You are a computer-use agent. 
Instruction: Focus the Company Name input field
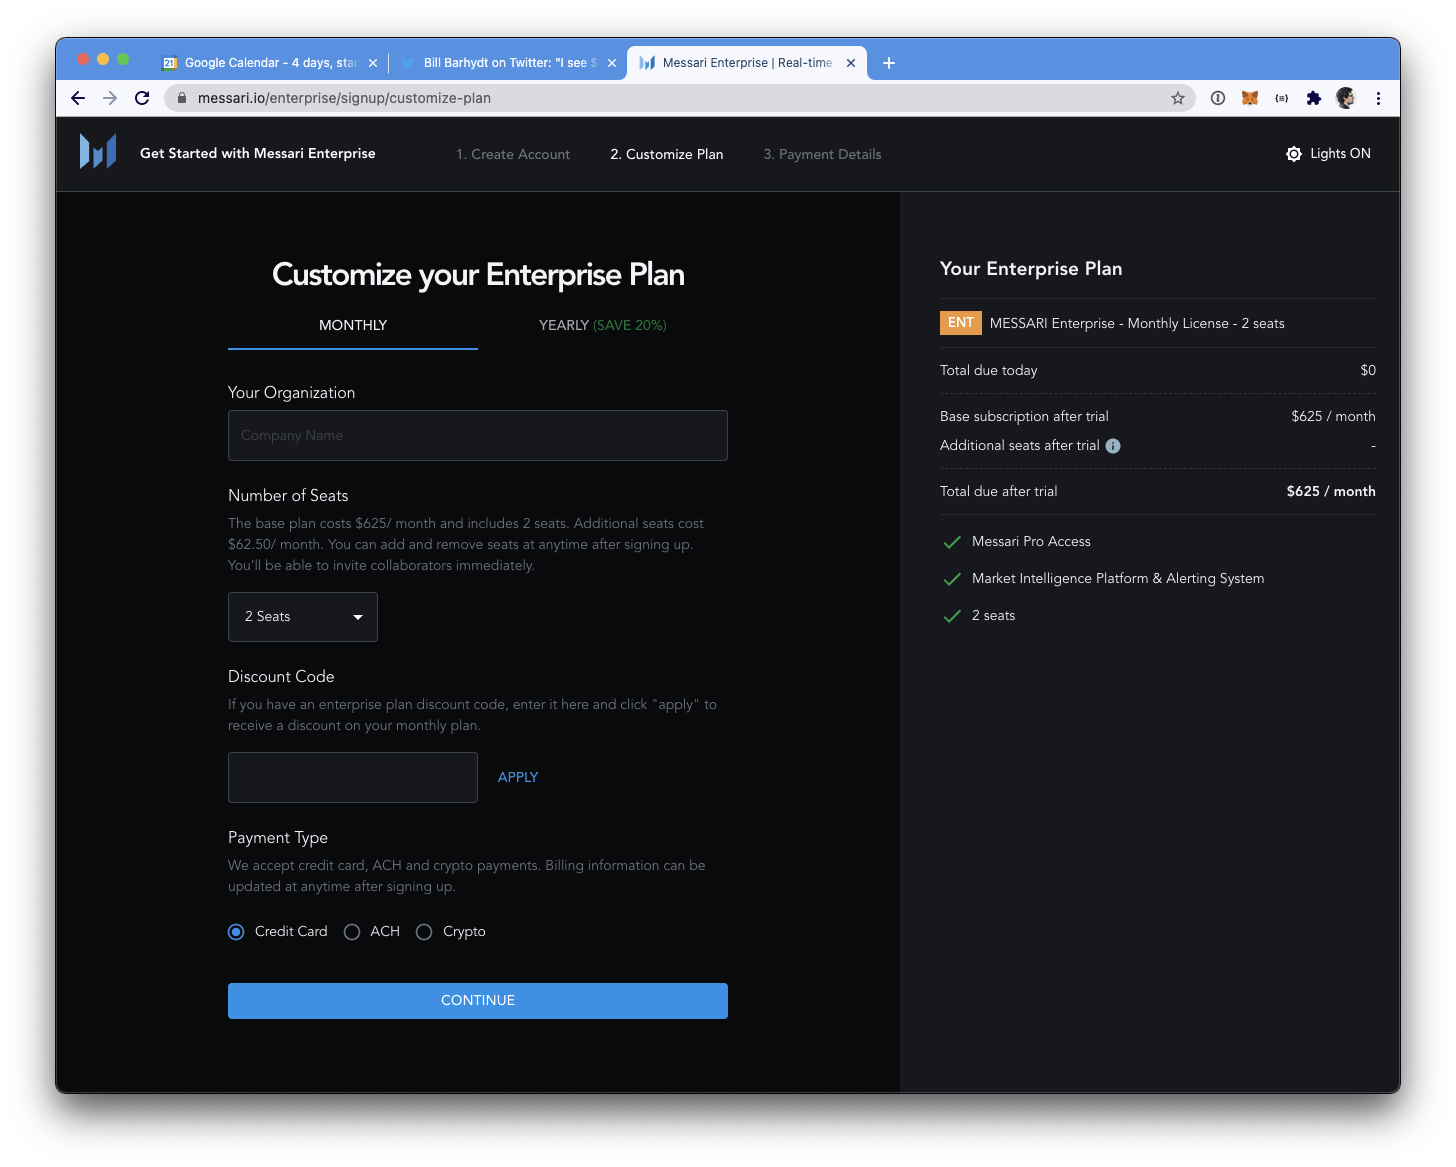coord(478,436)
